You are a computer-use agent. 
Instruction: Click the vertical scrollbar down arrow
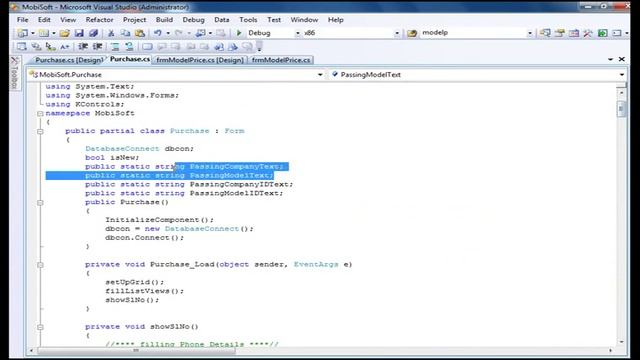click(x=621, y=342)
